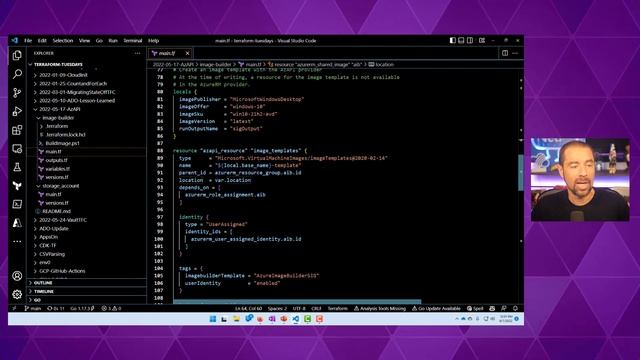Open the Terraform view in the activity bar
The width and height of the screenshot is (640, 360).
(x=17, y=186)
